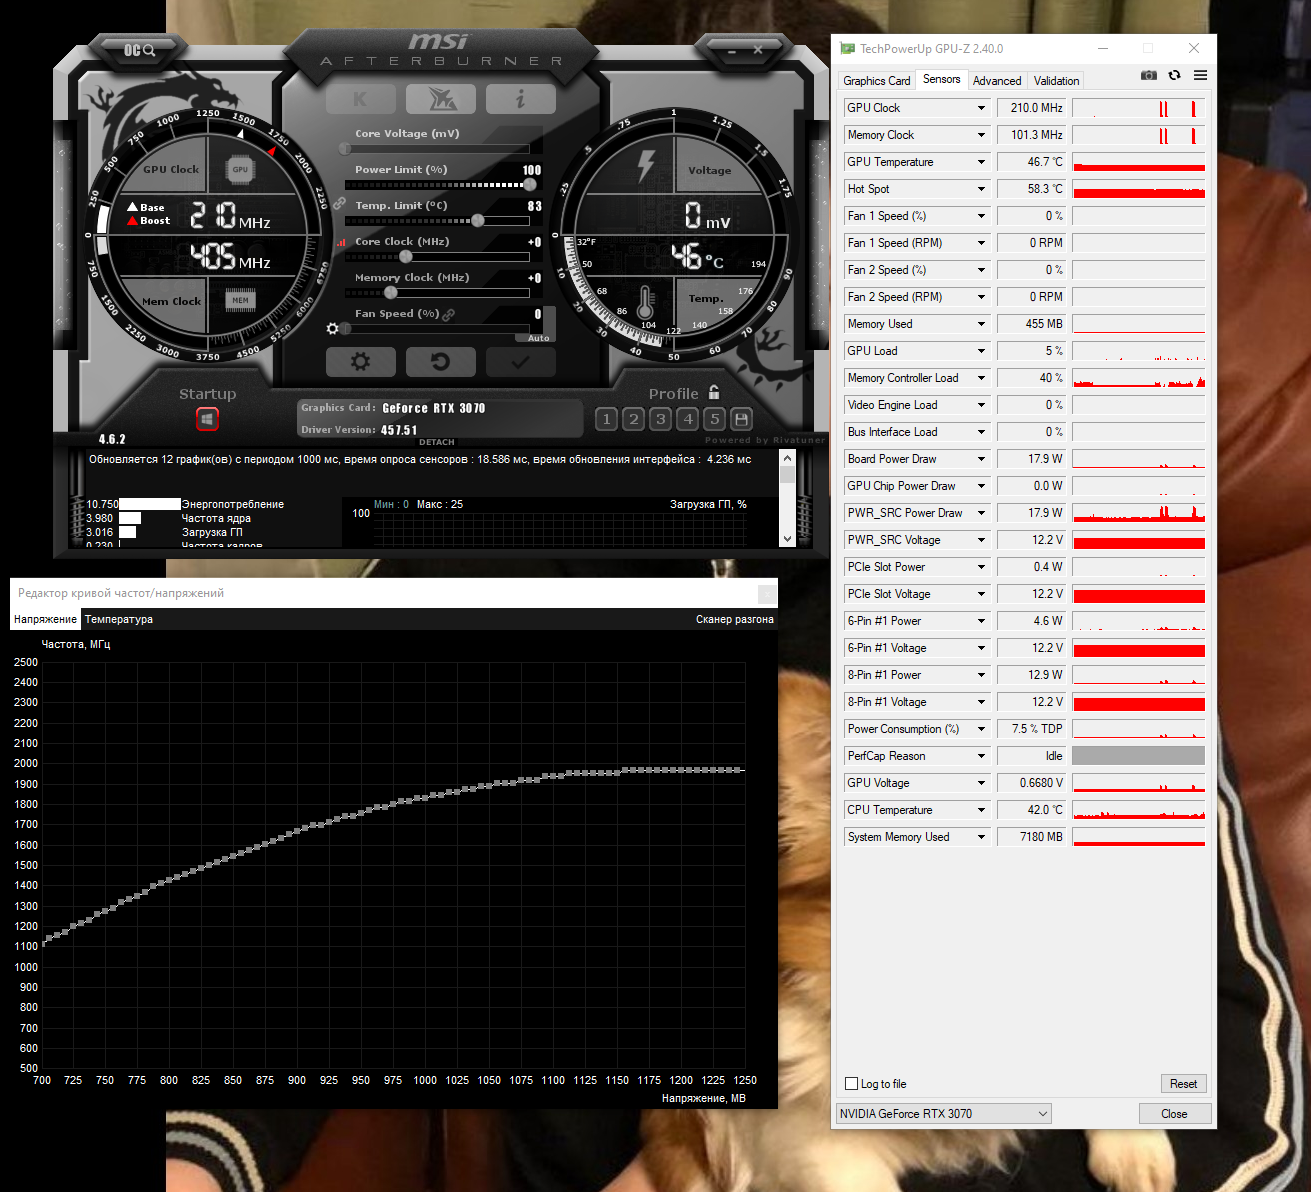Image resolution: width=1311 pixels, height=1192 pixels.
Task: Select profile slot 5
Action: click(714, 419)
